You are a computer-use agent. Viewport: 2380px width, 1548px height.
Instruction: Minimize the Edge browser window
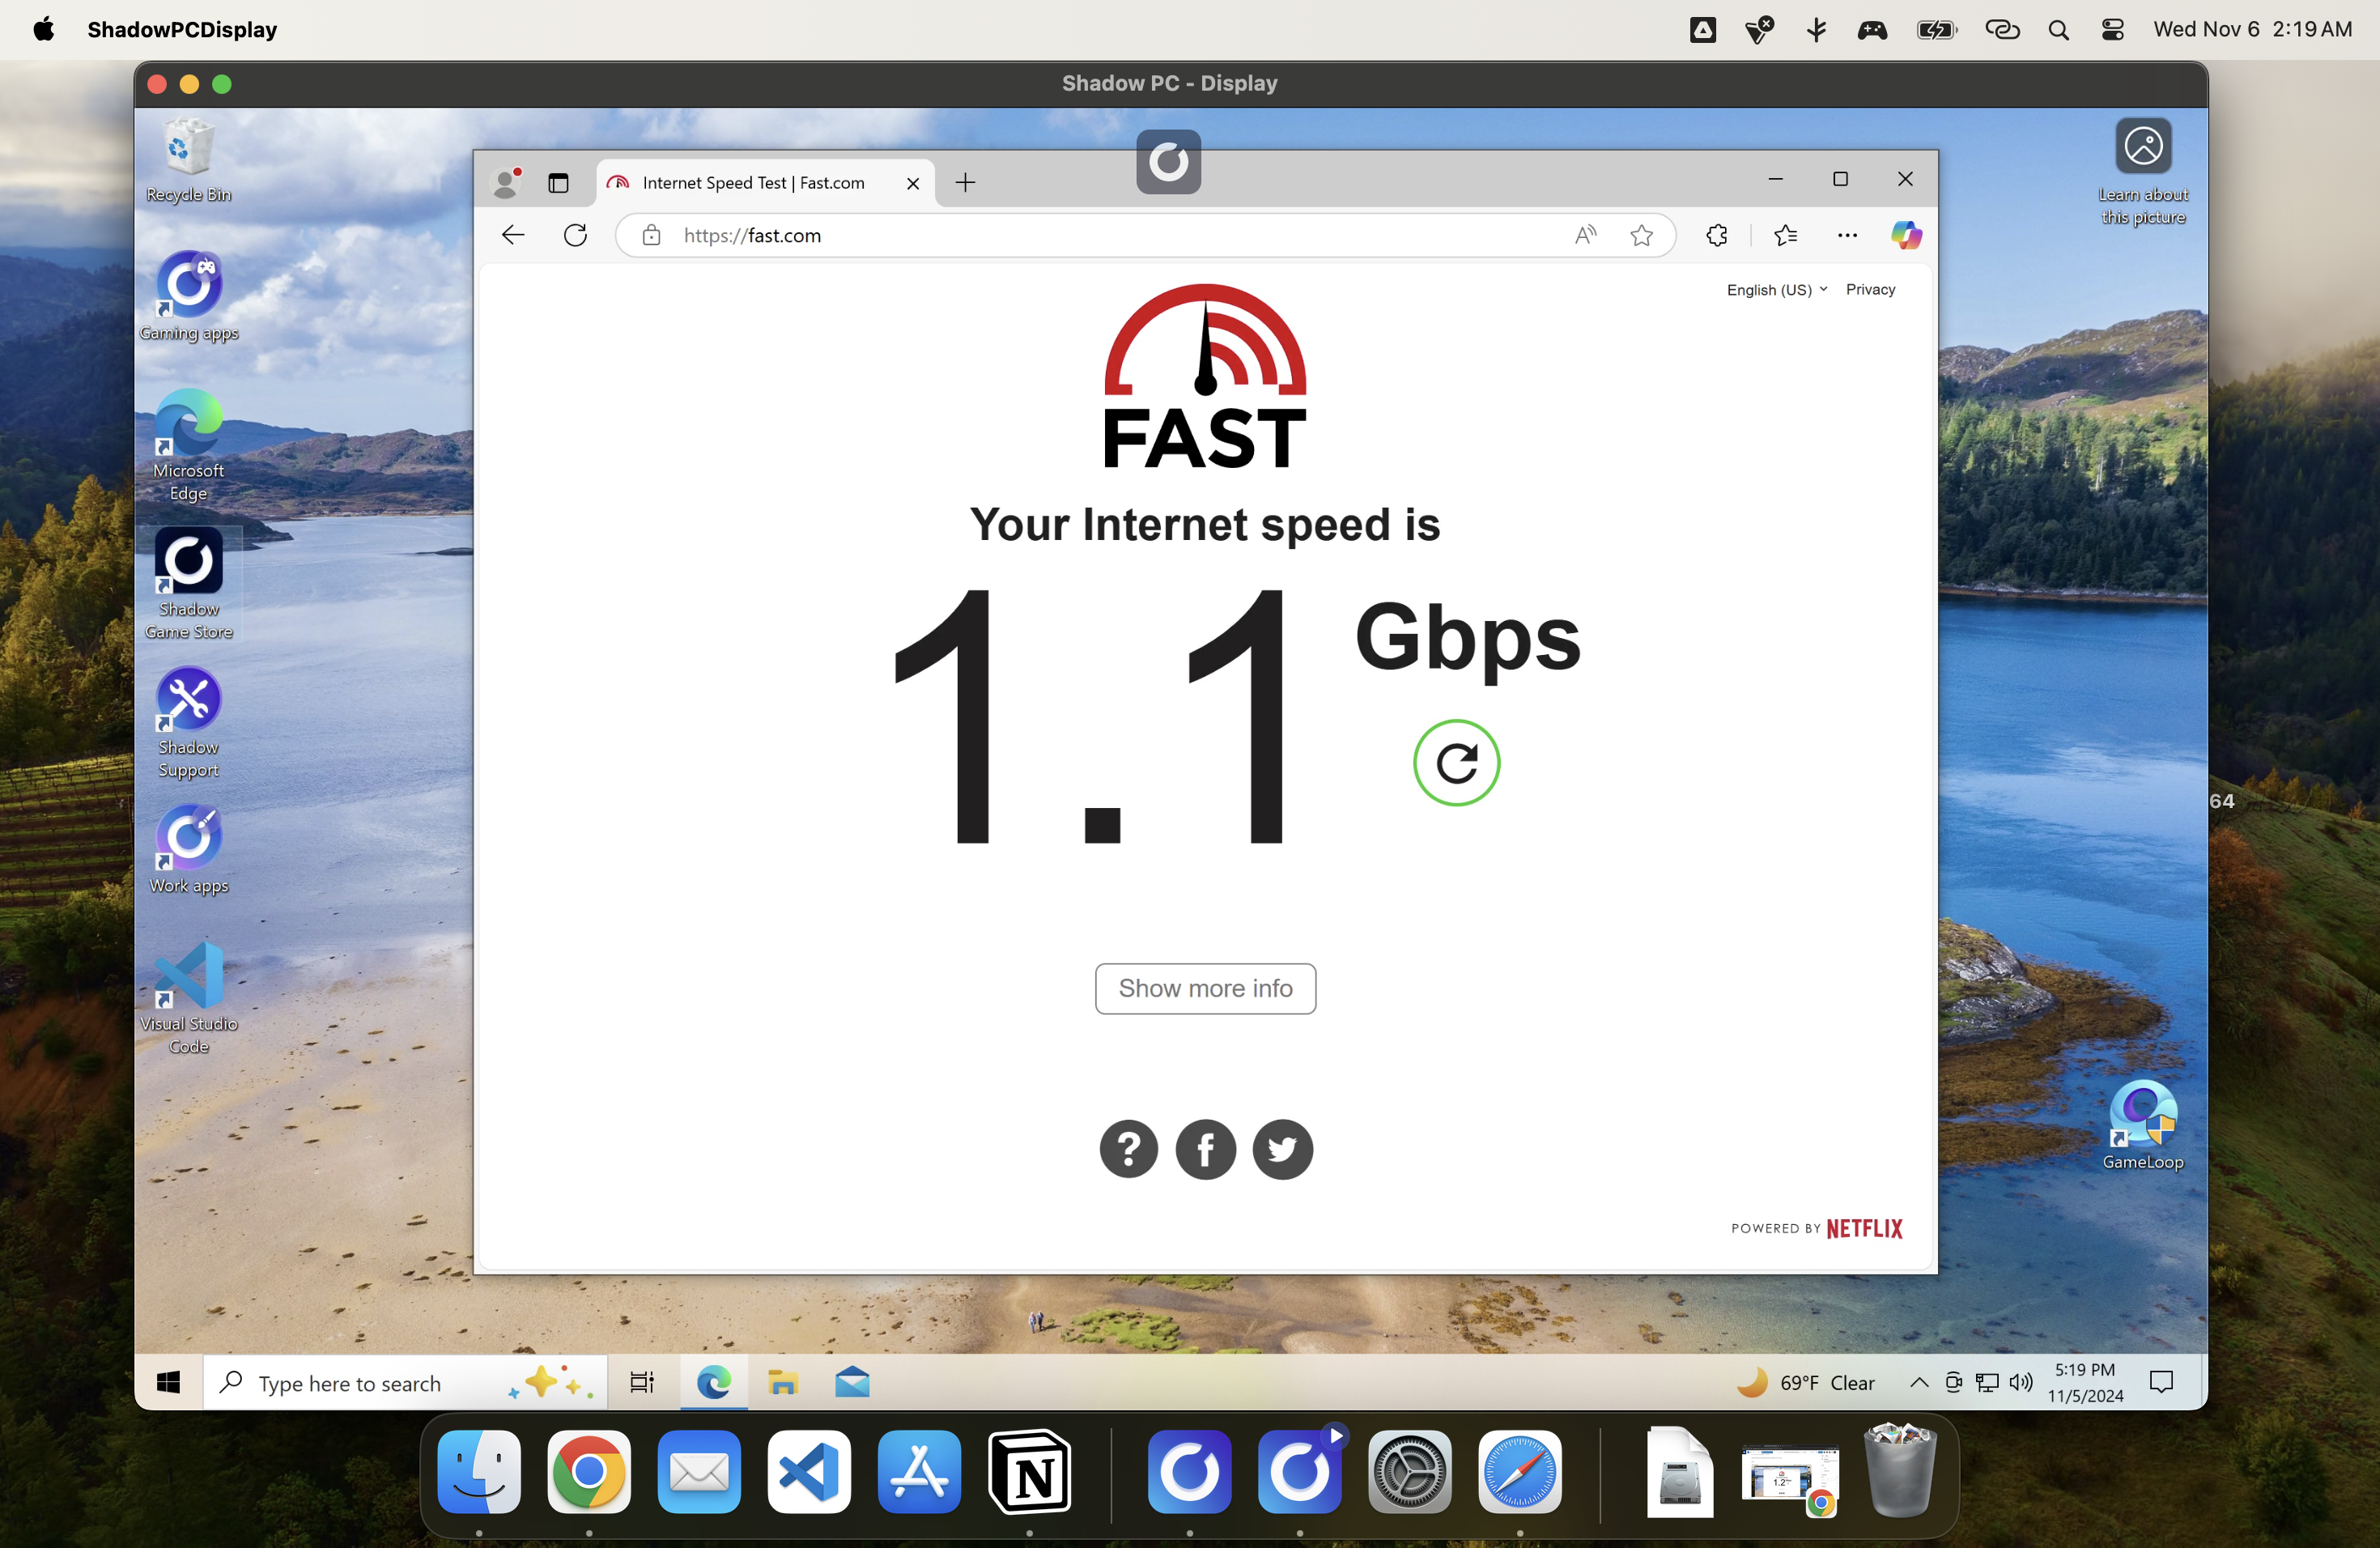coord(1776,179)
